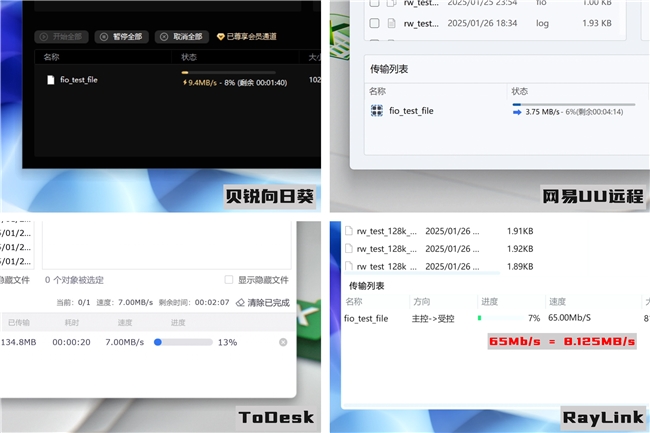This screenshot has width=650, height=433.
Task: Select fio_test_file in the RayLink transfer list
Action: click(366, 319)
